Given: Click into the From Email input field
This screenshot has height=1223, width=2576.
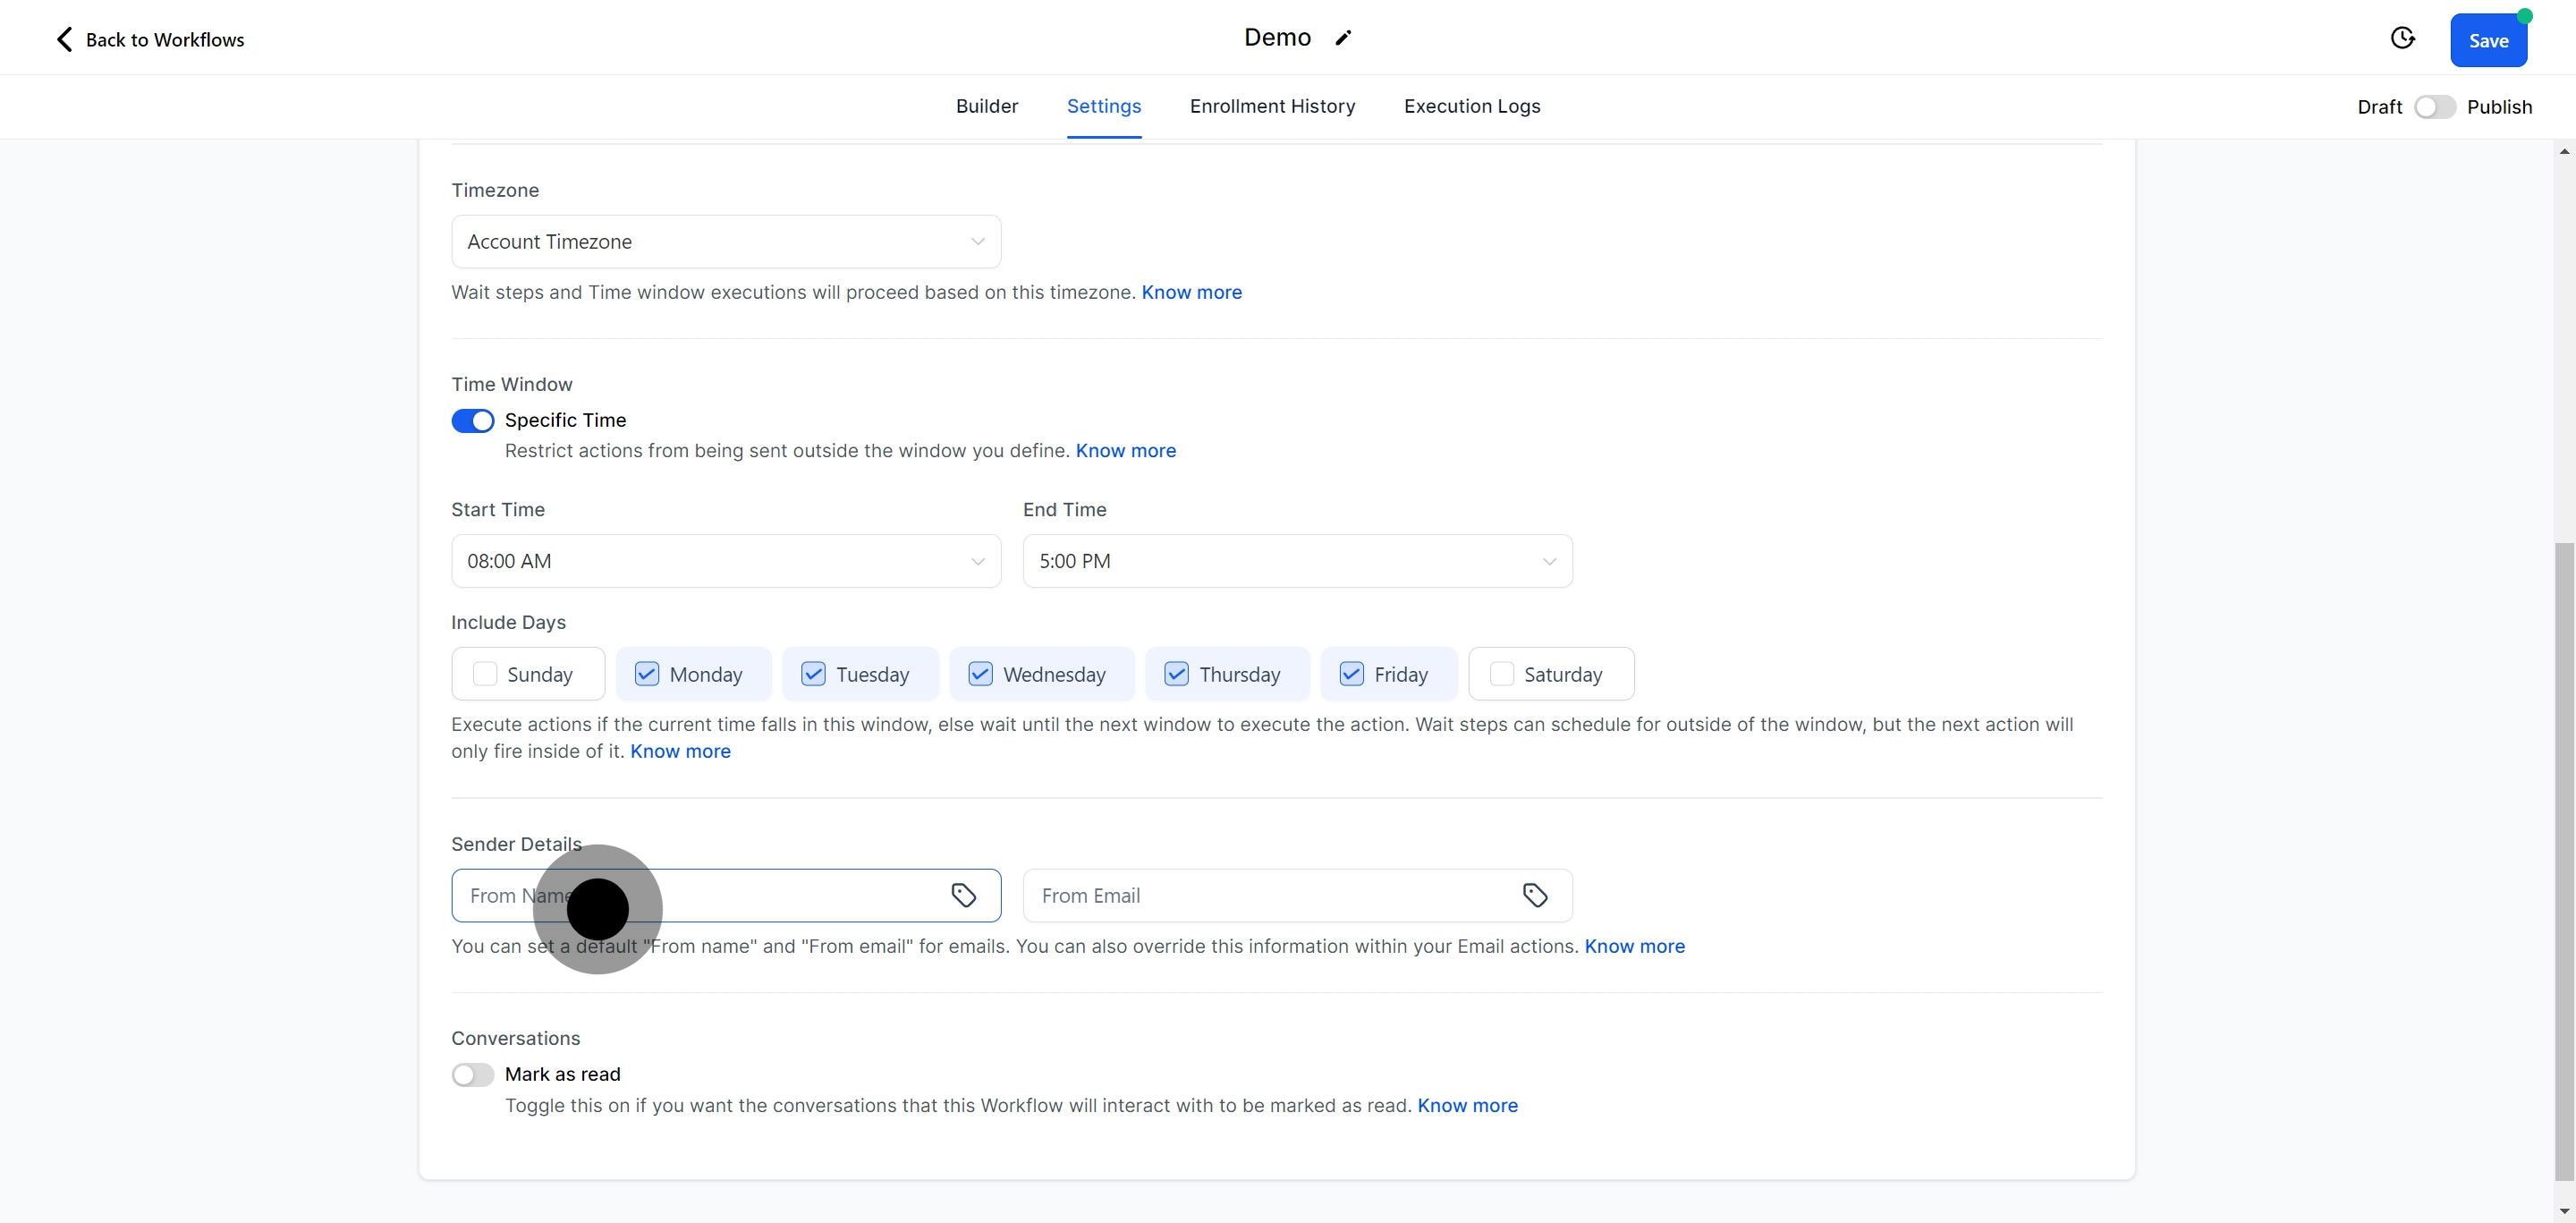Looking at the screenshot, I should [x=1270, y=895].
